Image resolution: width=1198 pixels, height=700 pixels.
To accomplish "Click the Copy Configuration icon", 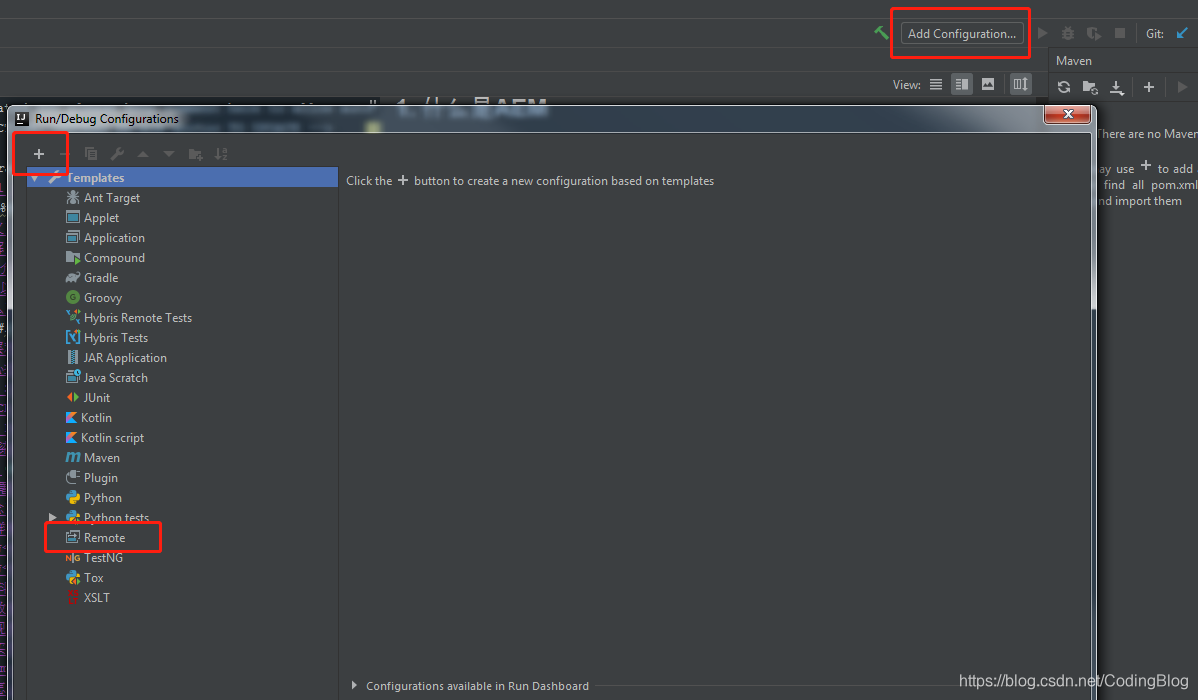I will pyautogui.click(x=91, y=154).
